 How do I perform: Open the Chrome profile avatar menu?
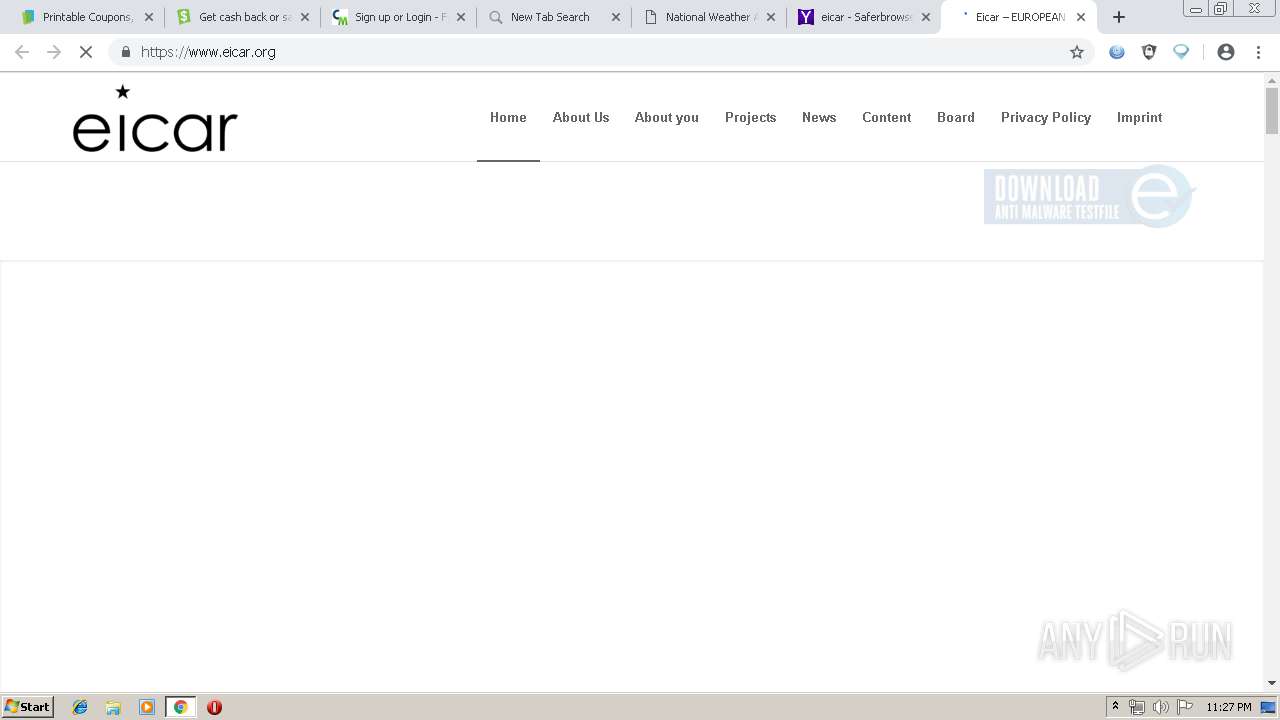[x=1226, y=52]
